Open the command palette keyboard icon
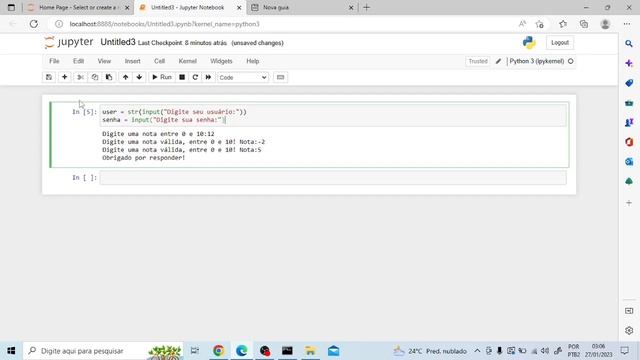The image size is (640, 360). pos(280,77)
